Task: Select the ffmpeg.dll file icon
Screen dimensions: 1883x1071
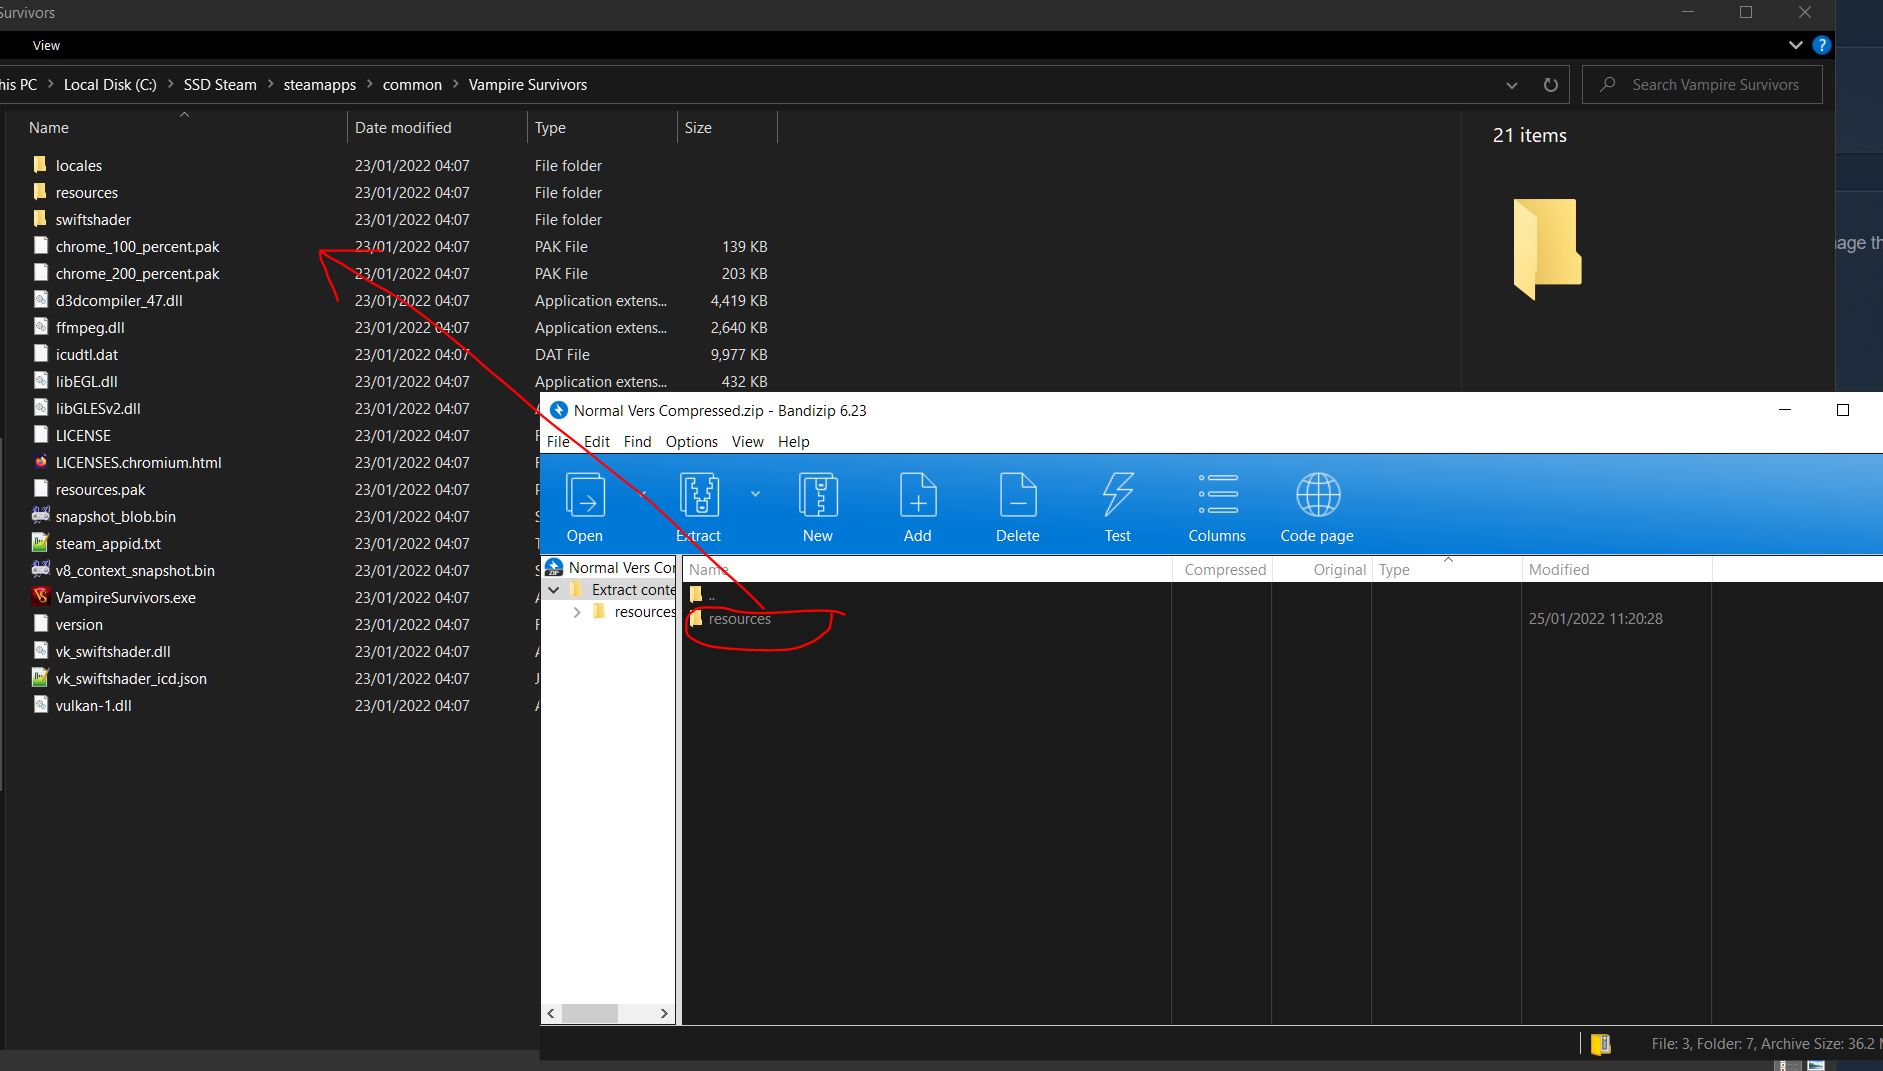Action: (40, 327)
